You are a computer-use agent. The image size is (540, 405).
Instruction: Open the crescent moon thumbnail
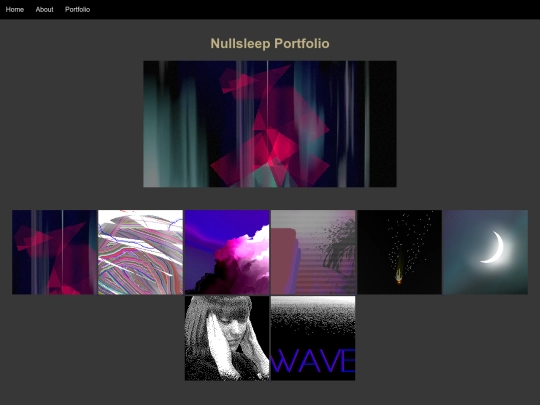(485, 252)
